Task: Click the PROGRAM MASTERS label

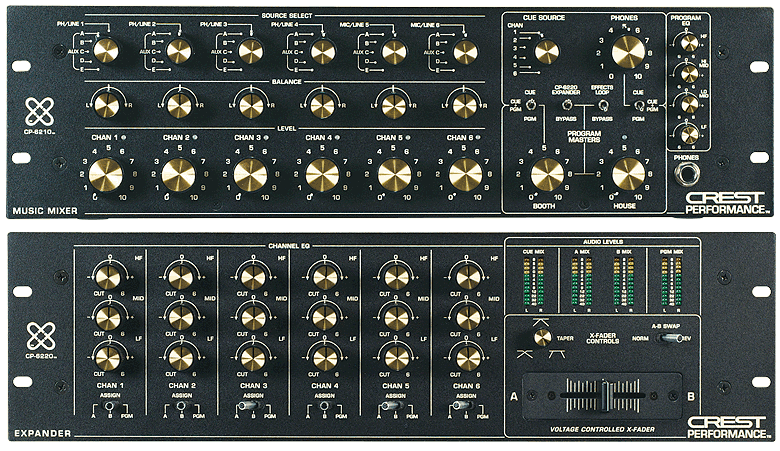Action: 584,137
